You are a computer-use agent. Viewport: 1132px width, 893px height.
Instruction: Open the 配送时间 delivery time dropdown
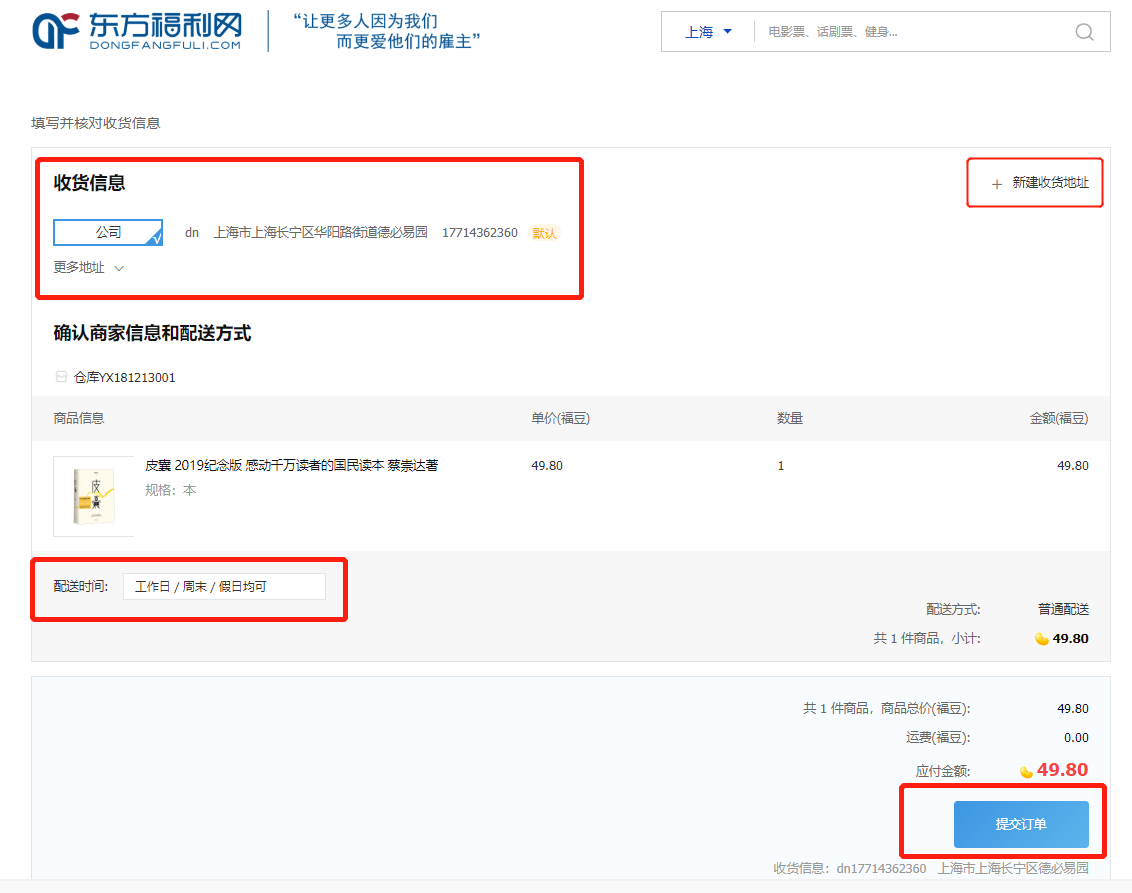click(225, 586)
